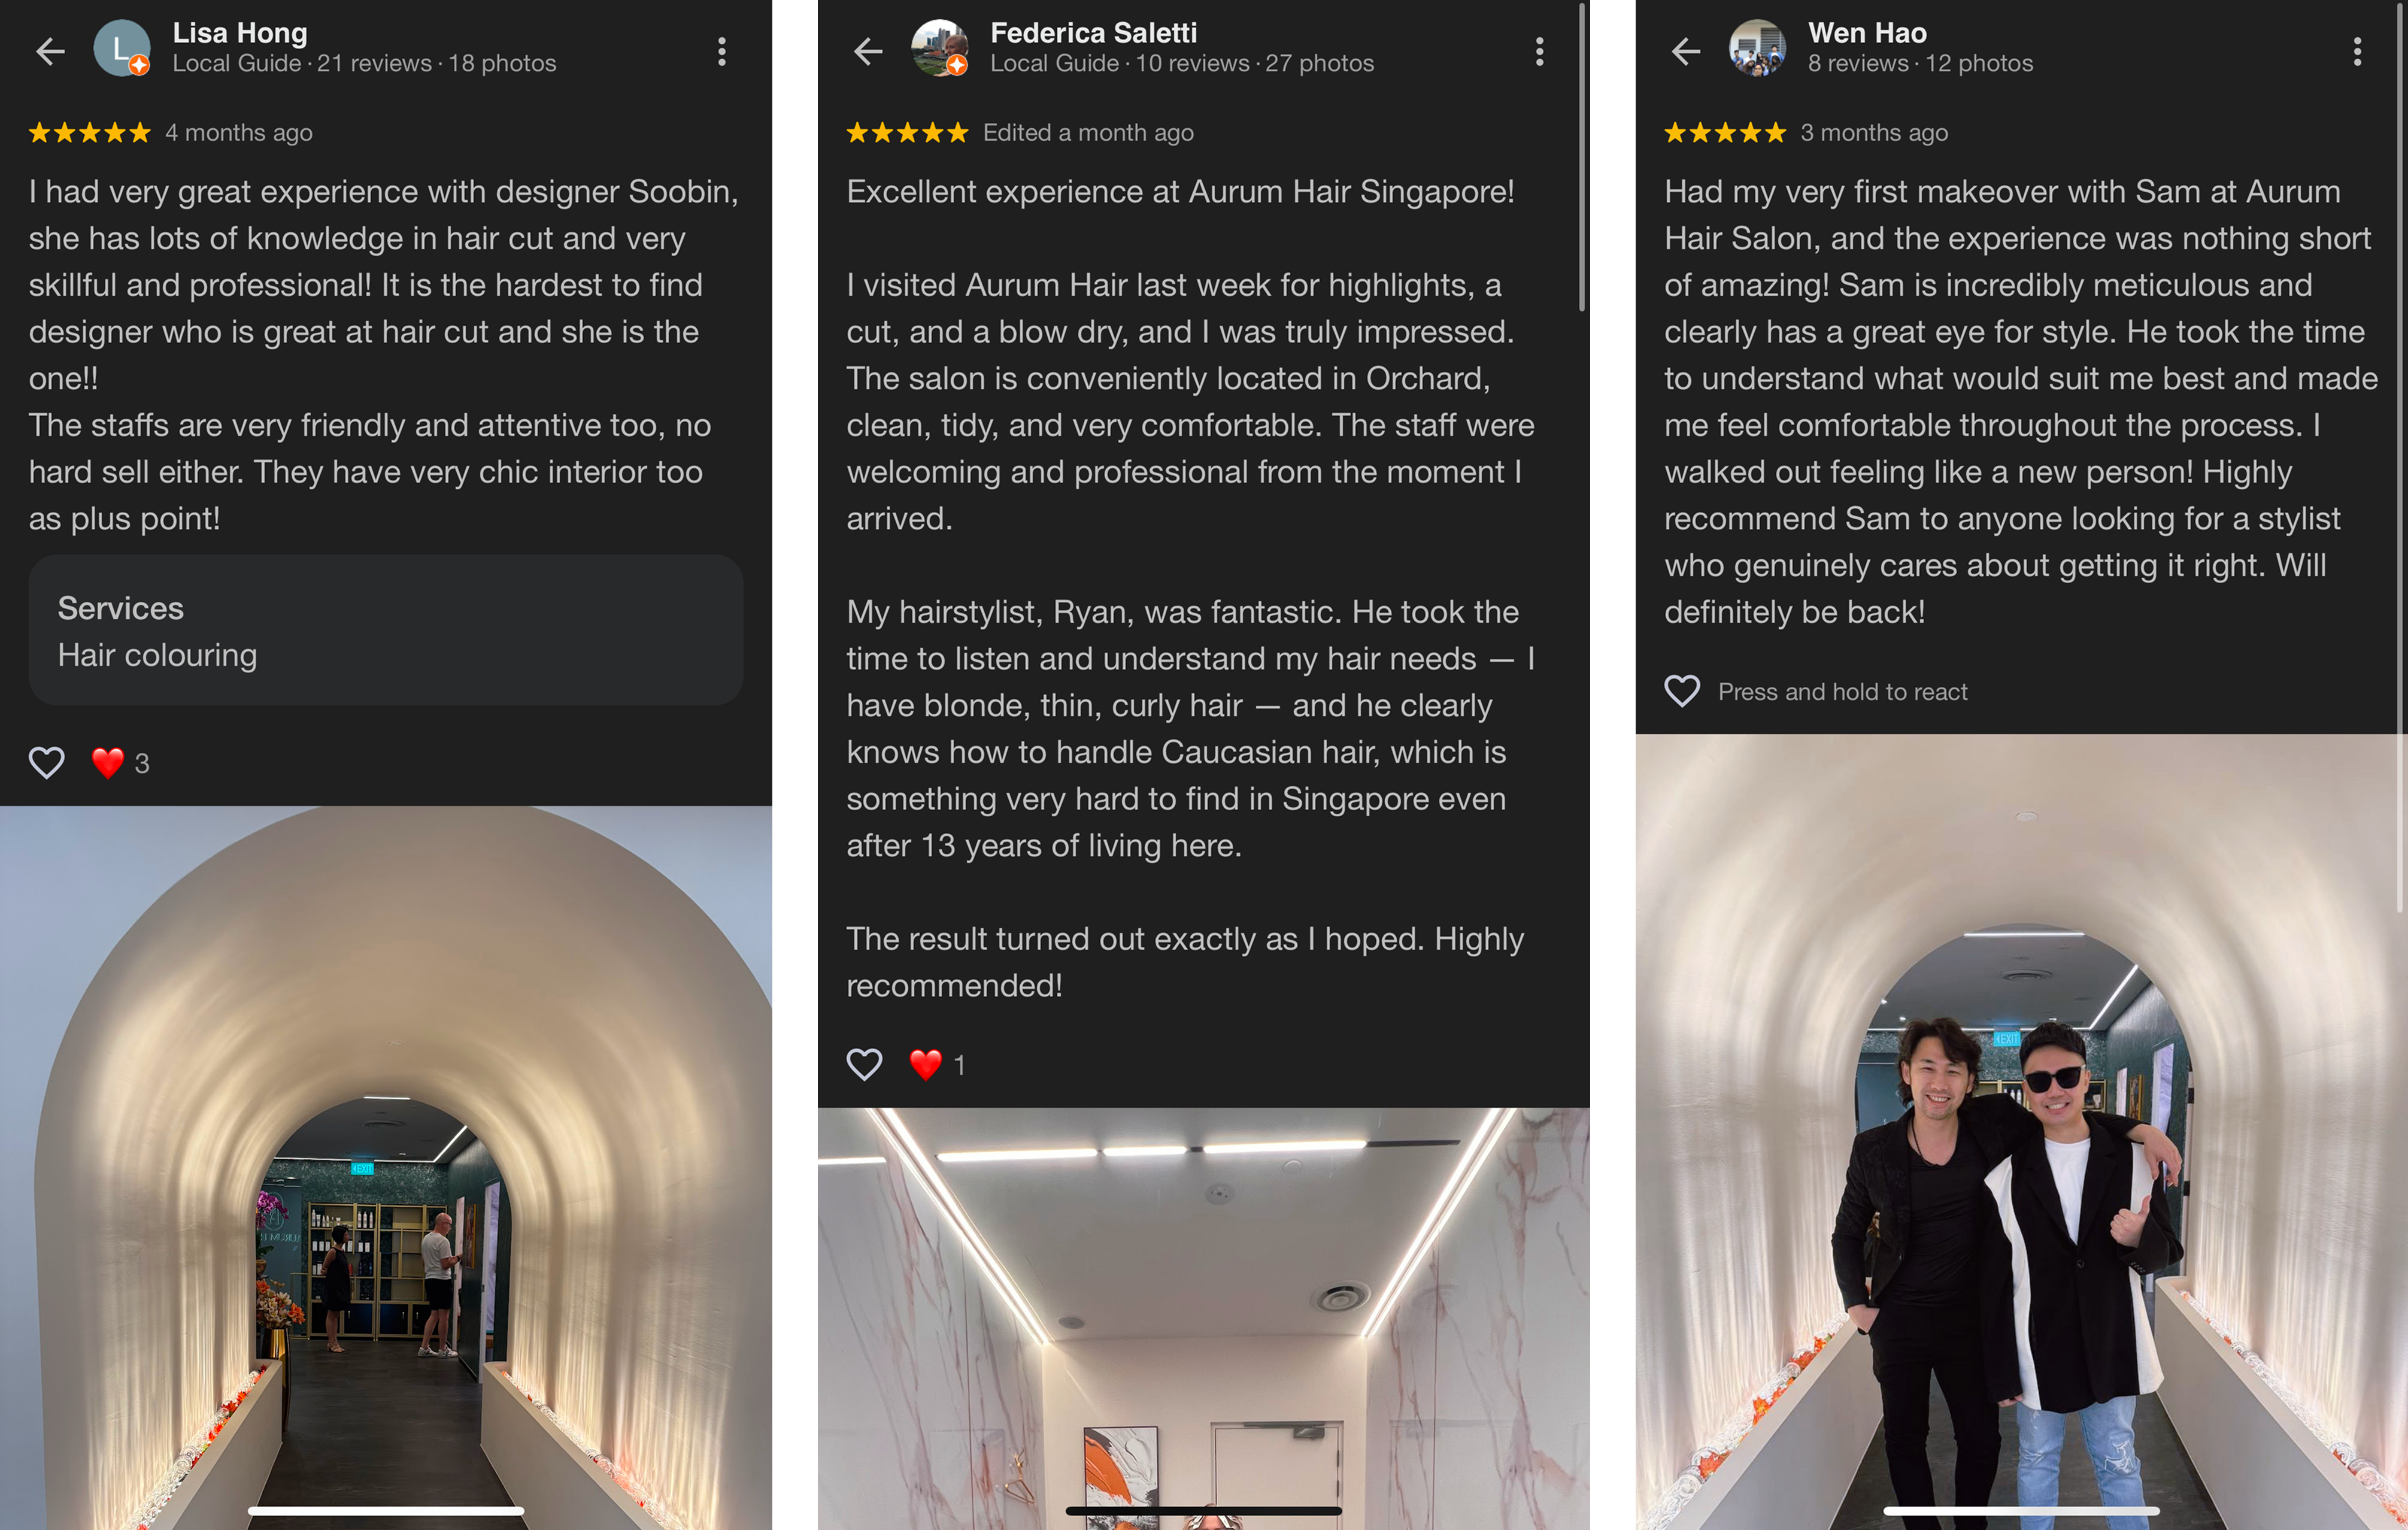Open Federica Saletti's profile picture
Viewport: 2408px width, 1530px height.
tap(939, 48)
